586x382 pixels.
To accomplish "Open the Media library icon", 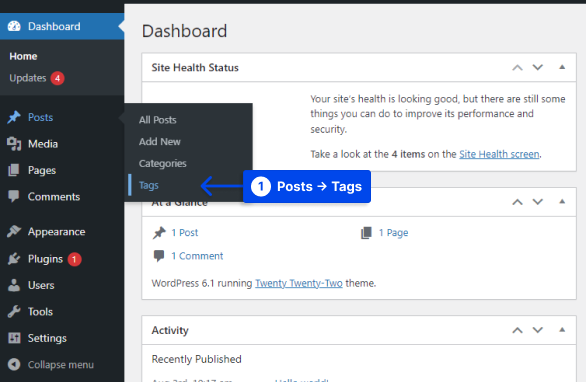I will click(14, 144).
